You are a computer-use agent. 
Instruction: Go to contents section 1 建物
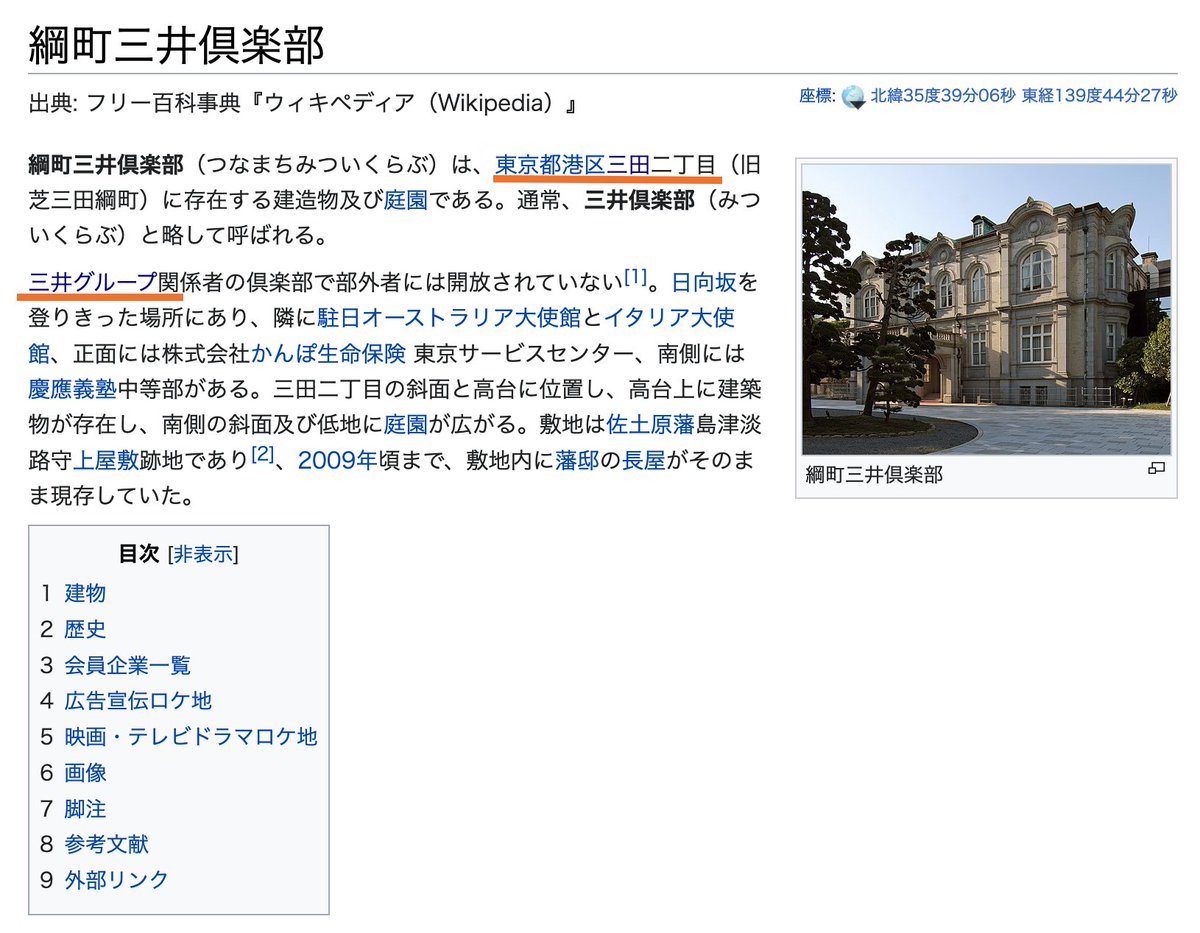point(85,593)
